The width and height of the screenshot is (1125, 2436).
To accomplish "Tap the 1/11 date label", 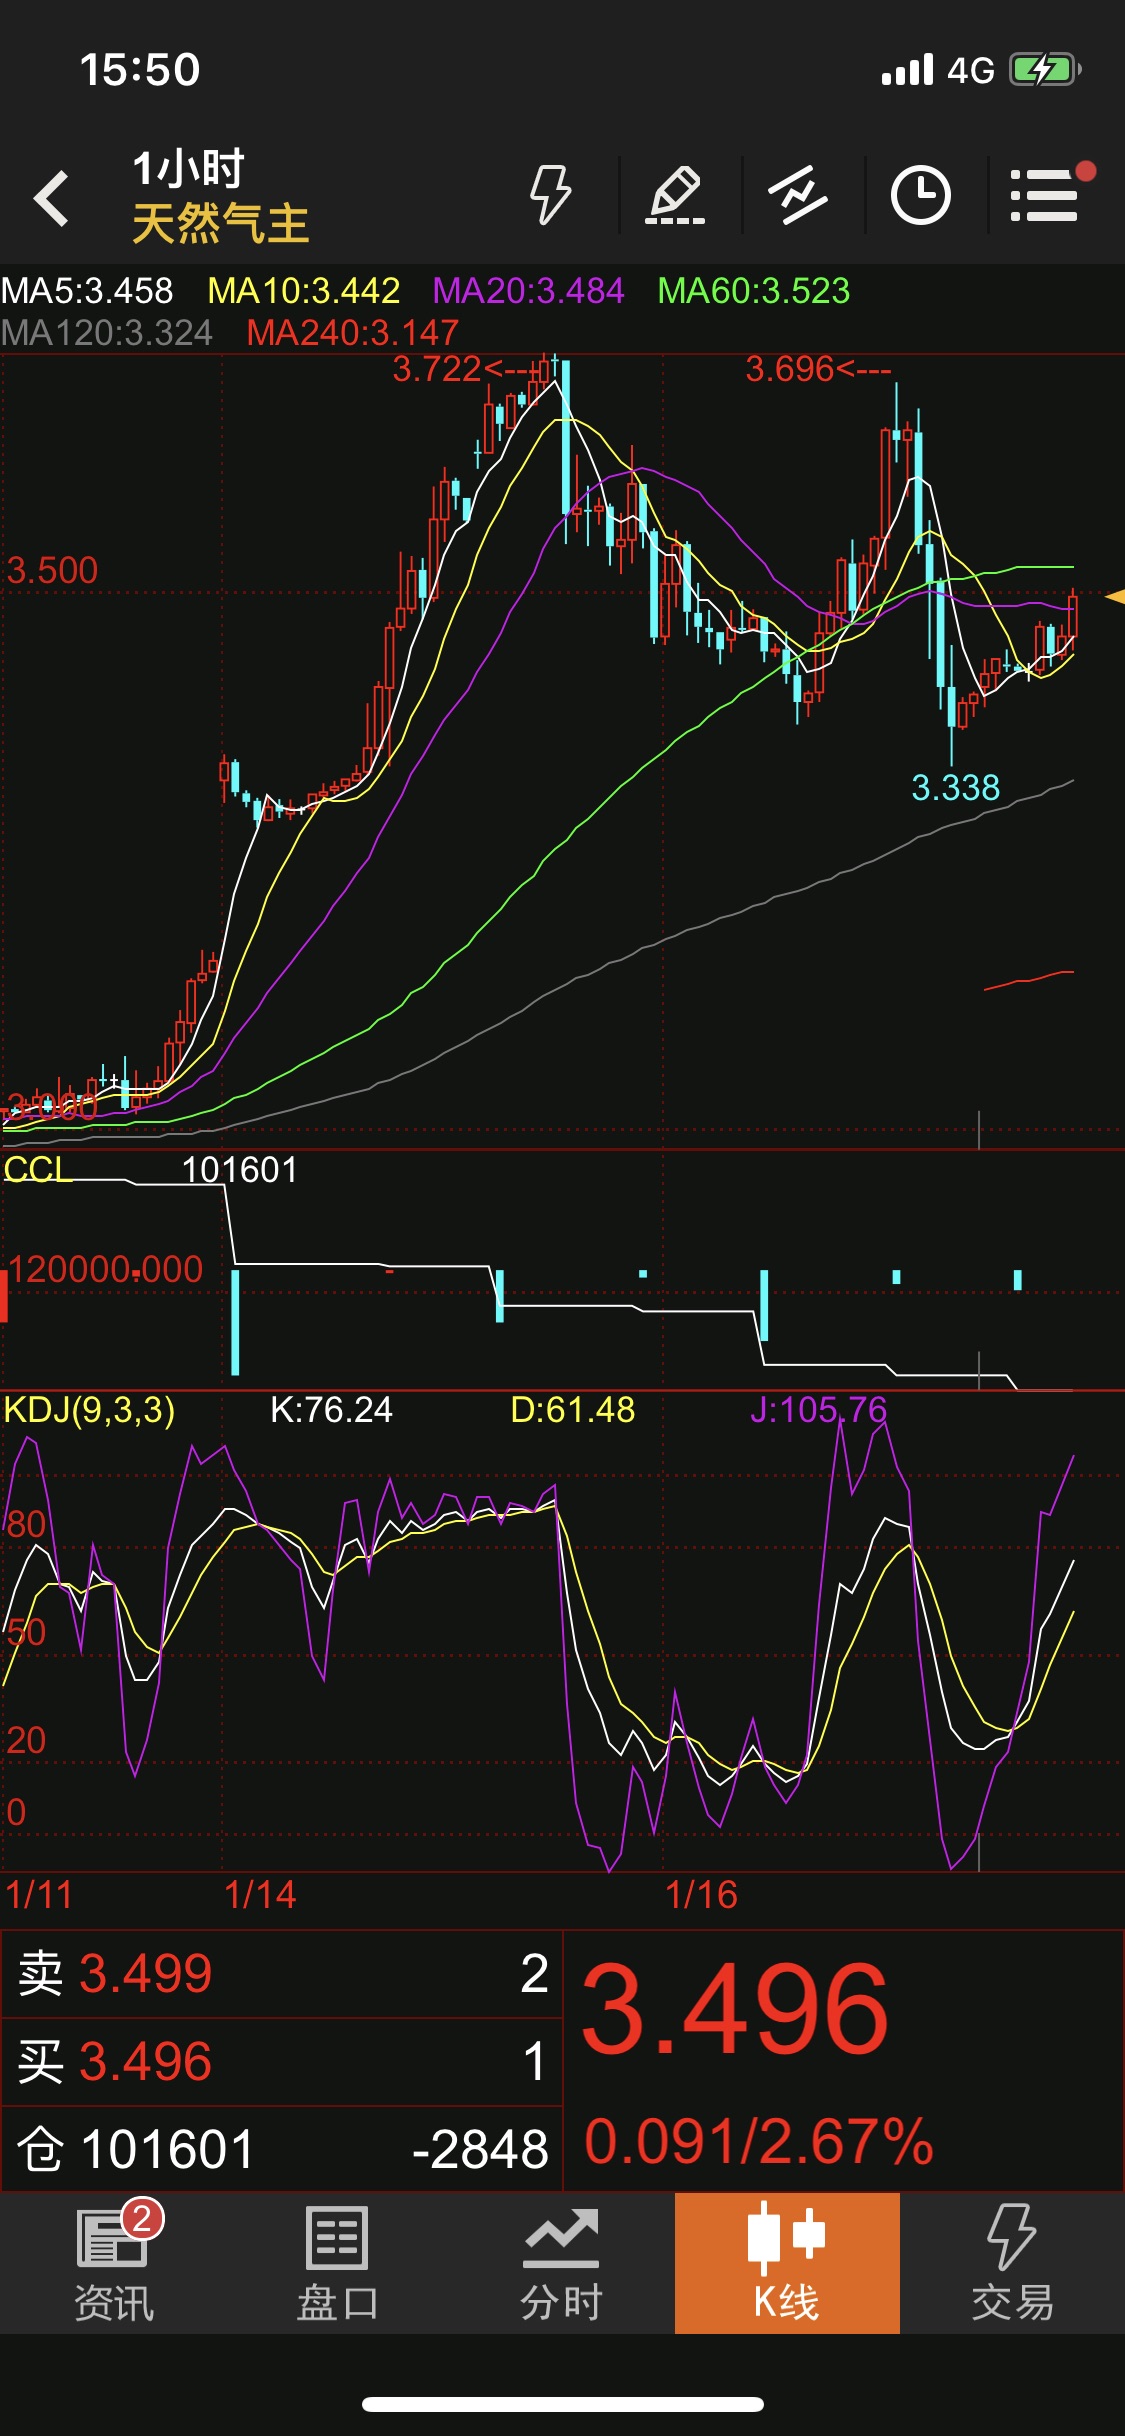I will (39, 1895).
